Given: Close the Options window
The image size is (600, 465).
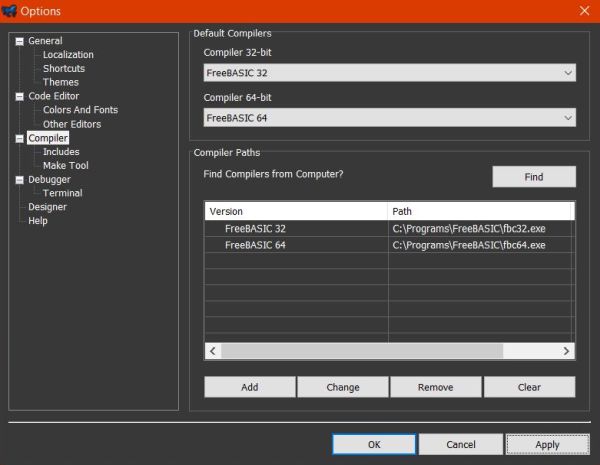Looking at the screenshot, I should 584,11.
